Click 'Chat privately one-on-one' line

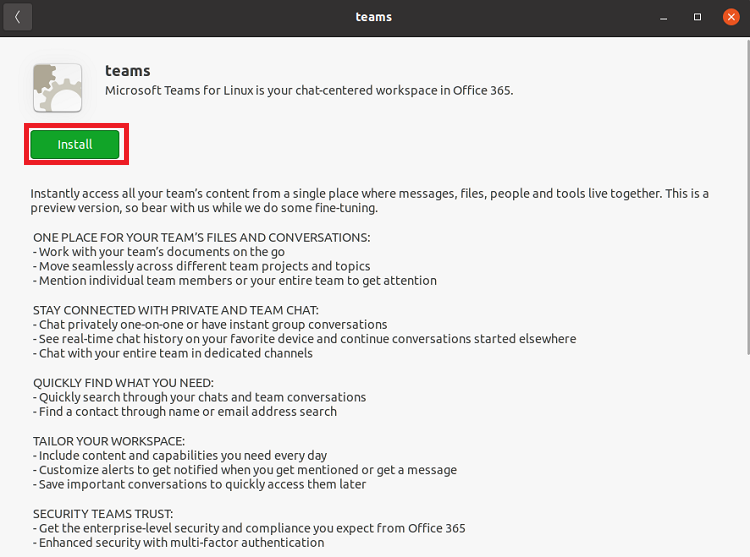pyautogui.click(x=210, y=325)
